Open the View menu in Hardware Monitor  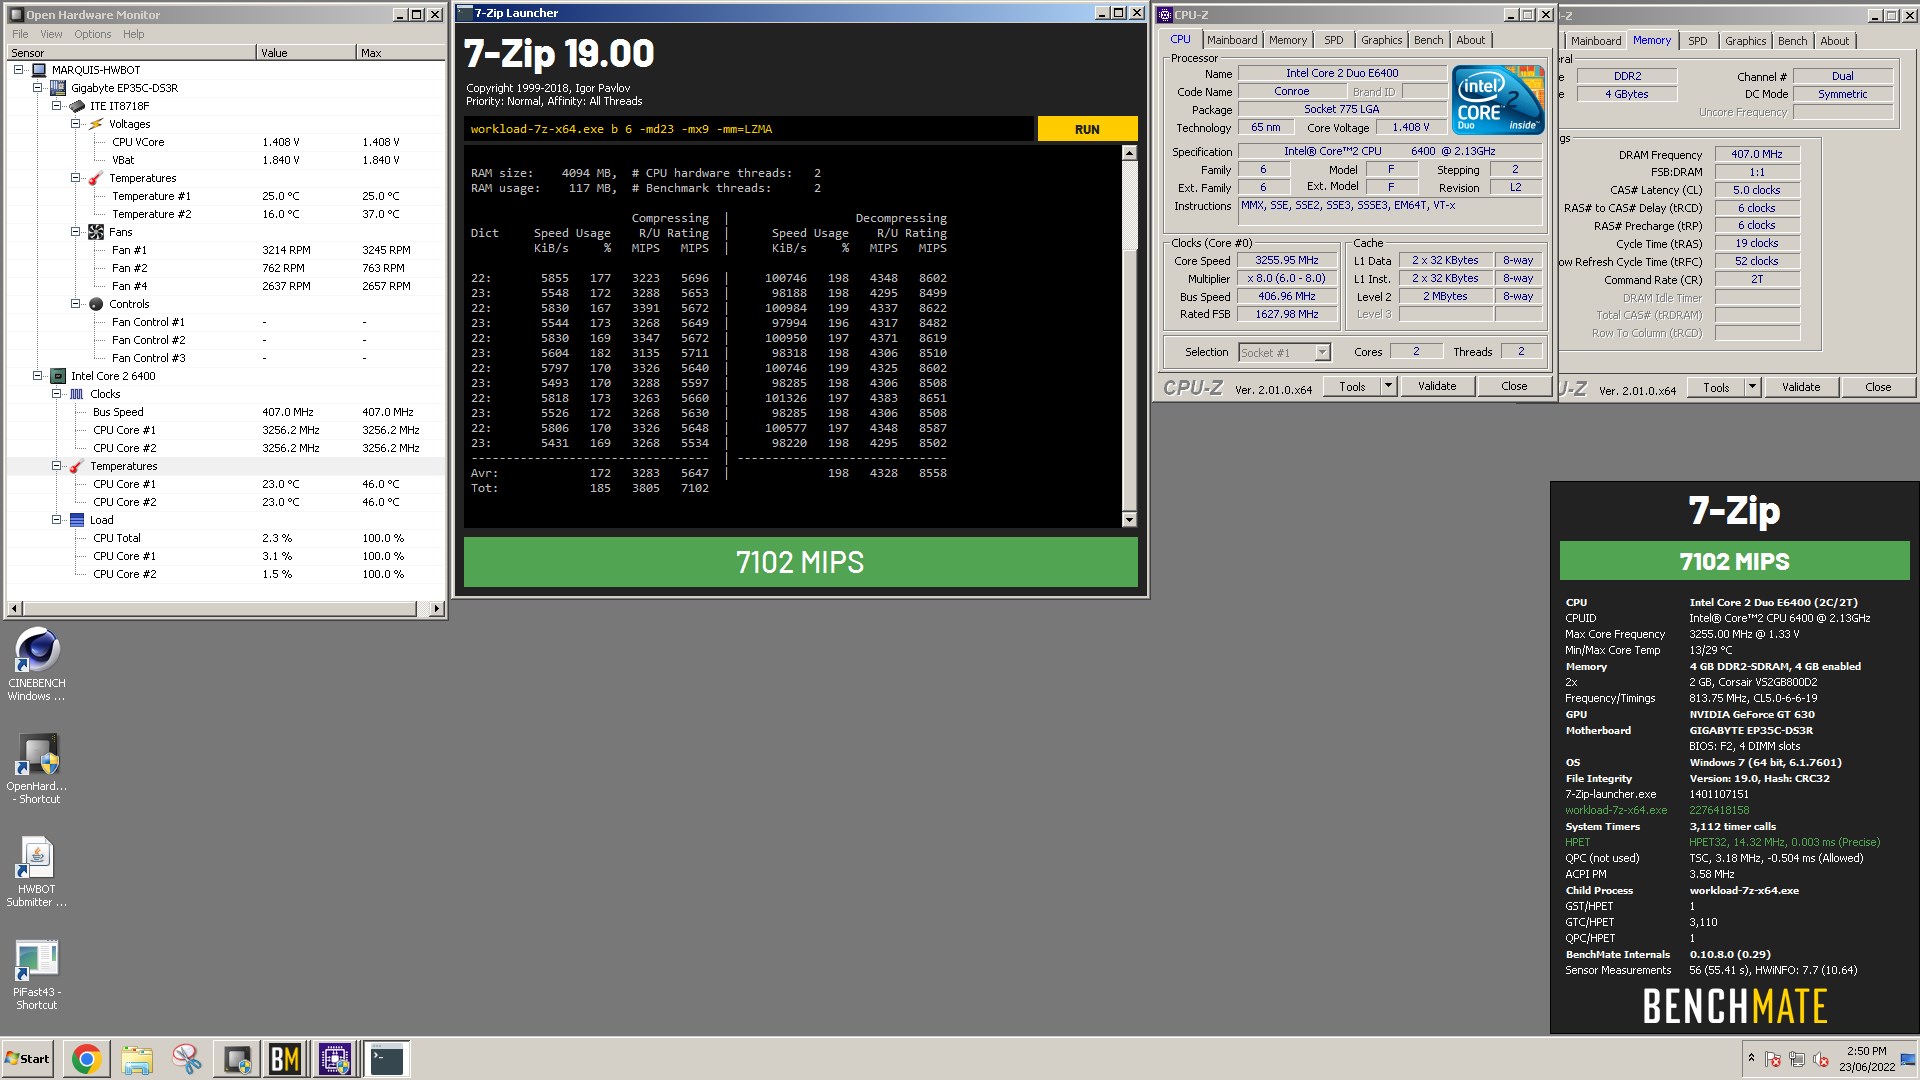(51, 34)
